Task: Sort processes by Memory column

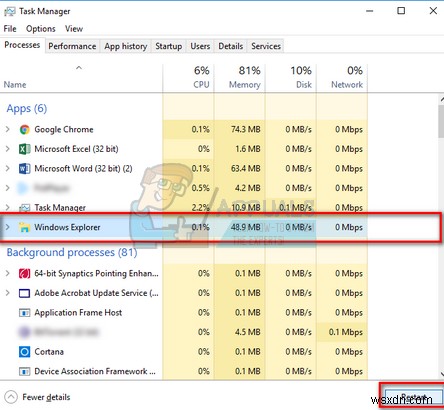Action: [x=240, y=79]
